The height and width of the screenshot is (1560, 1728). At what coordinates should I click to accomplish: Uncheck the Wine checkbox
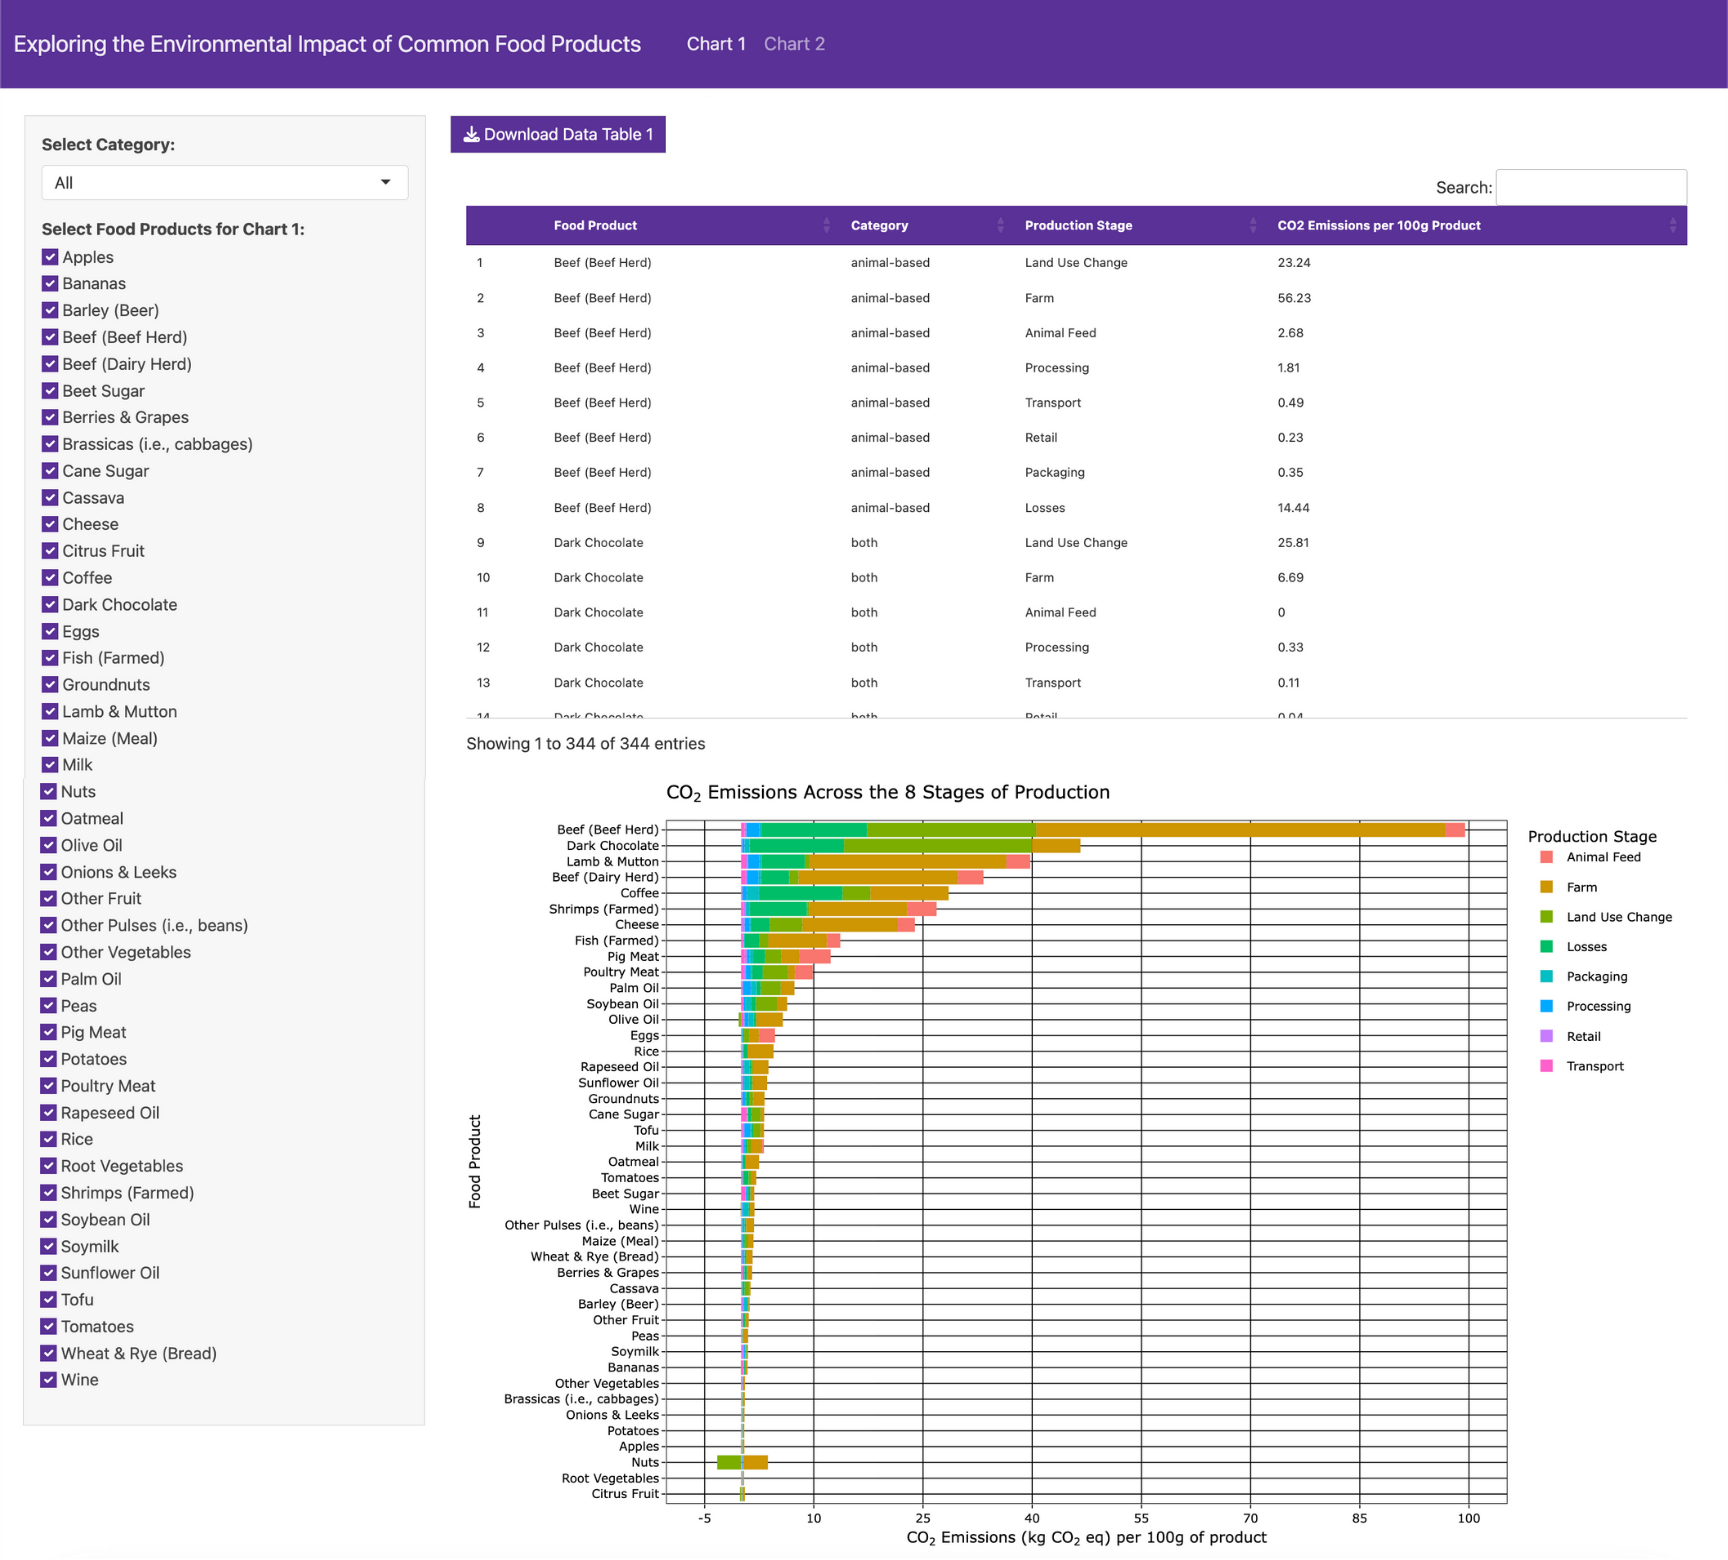(x=48, y=1379)
